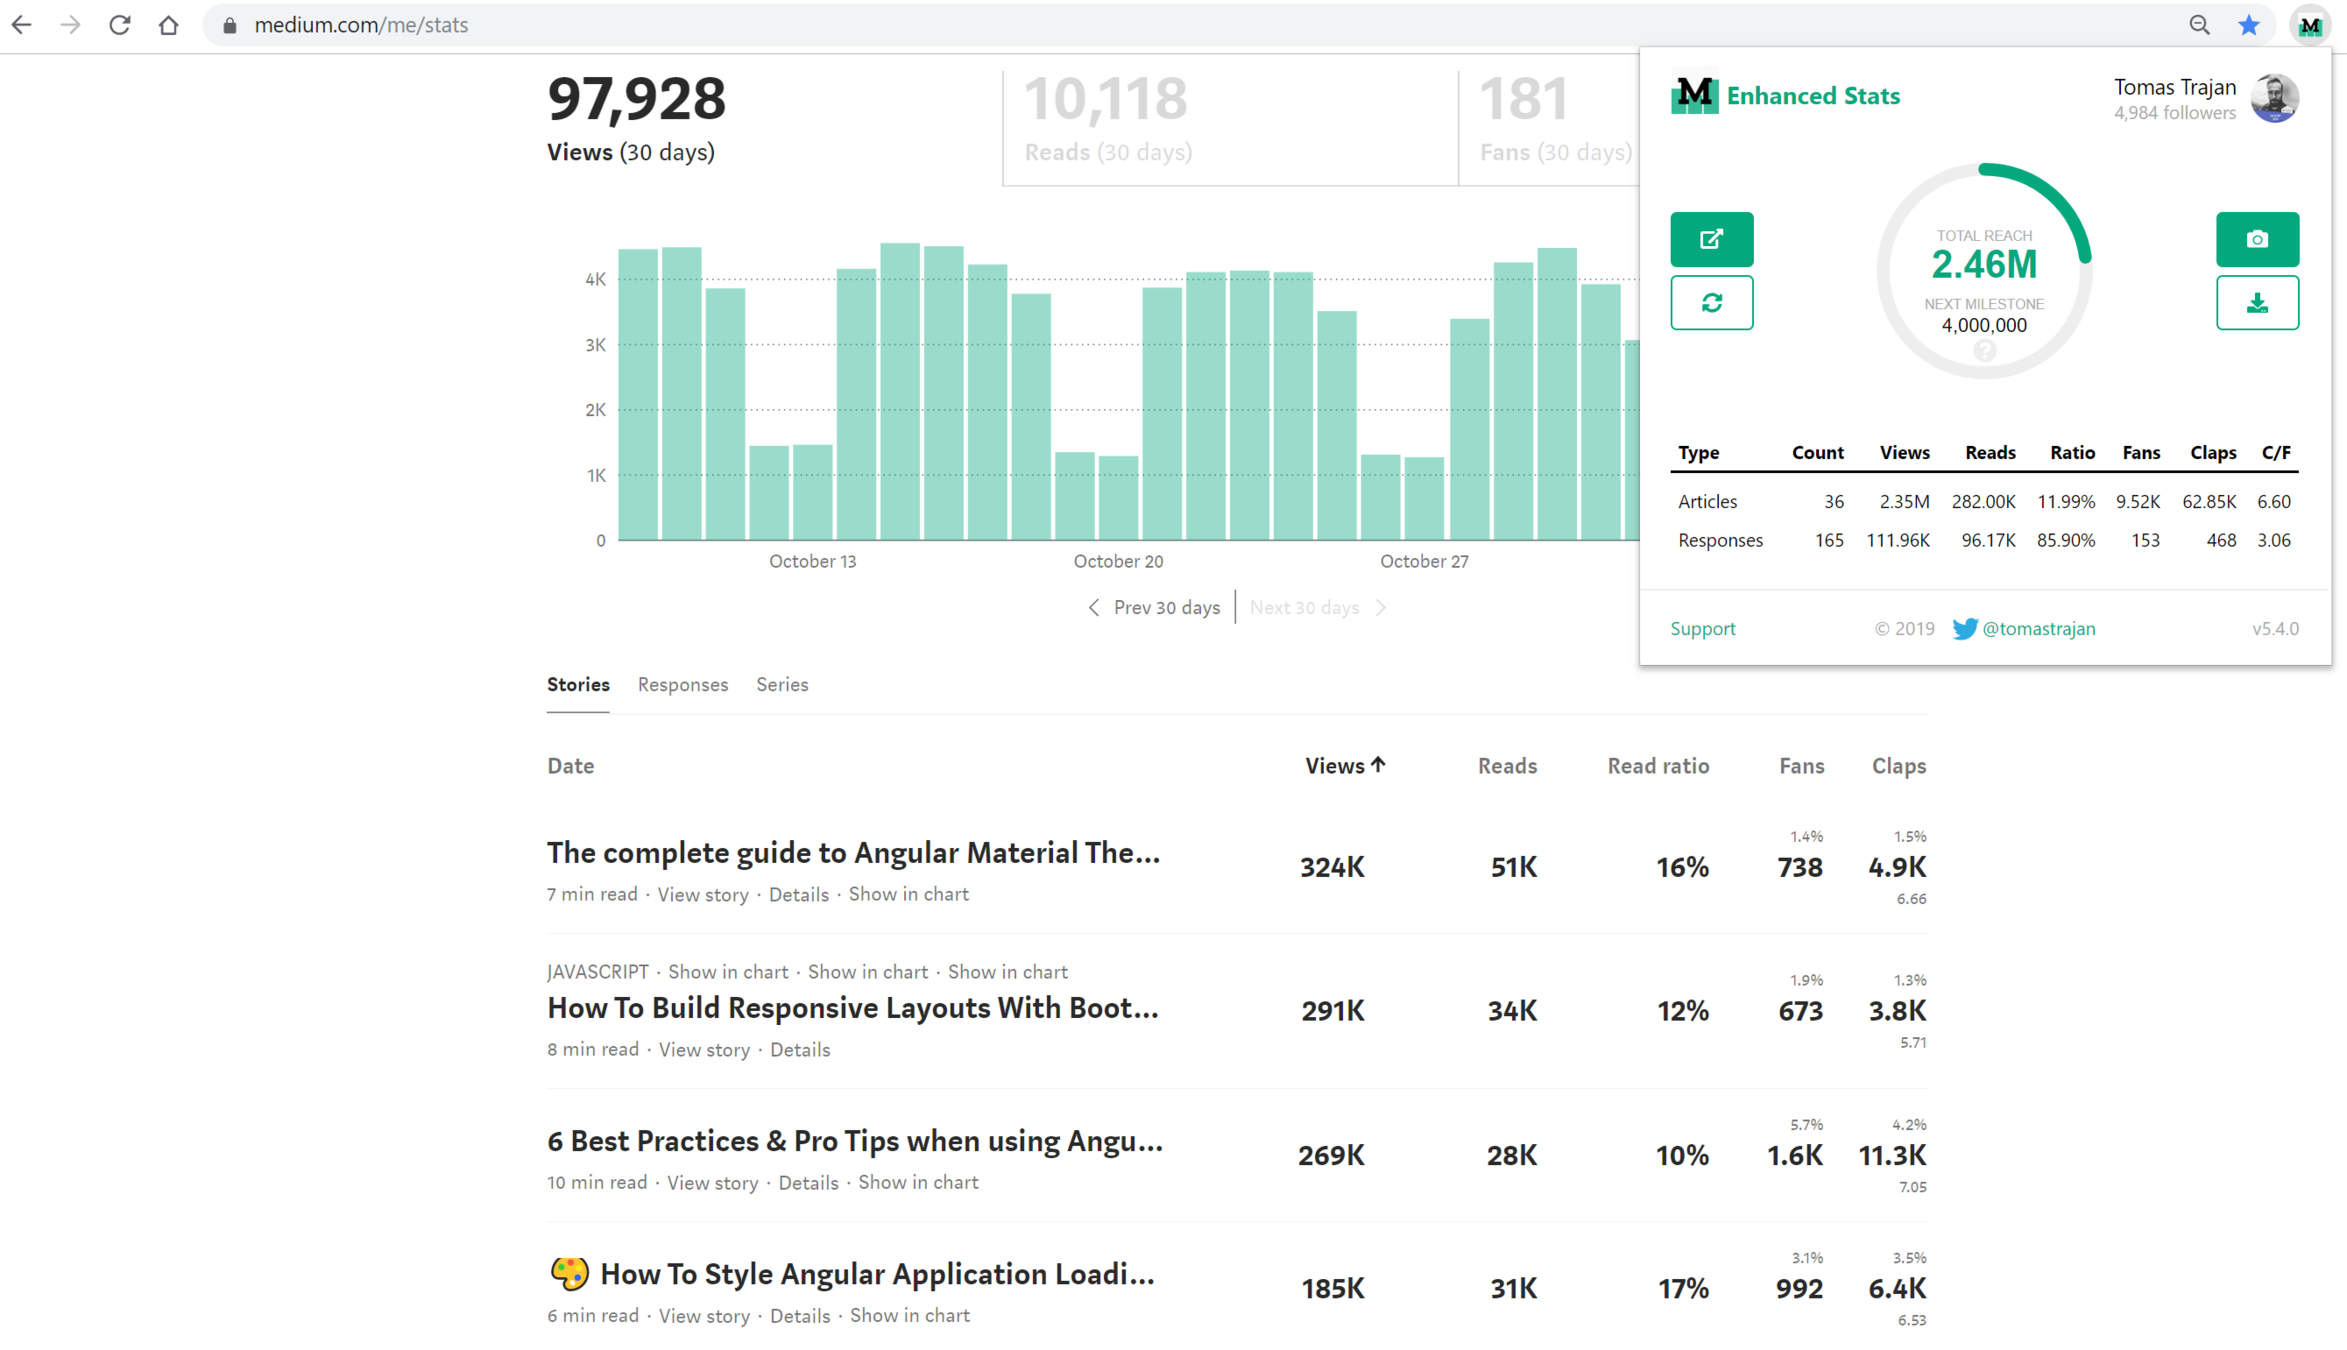Sort stories by Read ratio column
The height and width of the screenshot is (1350, 2347).
[x=1657, y=766]
